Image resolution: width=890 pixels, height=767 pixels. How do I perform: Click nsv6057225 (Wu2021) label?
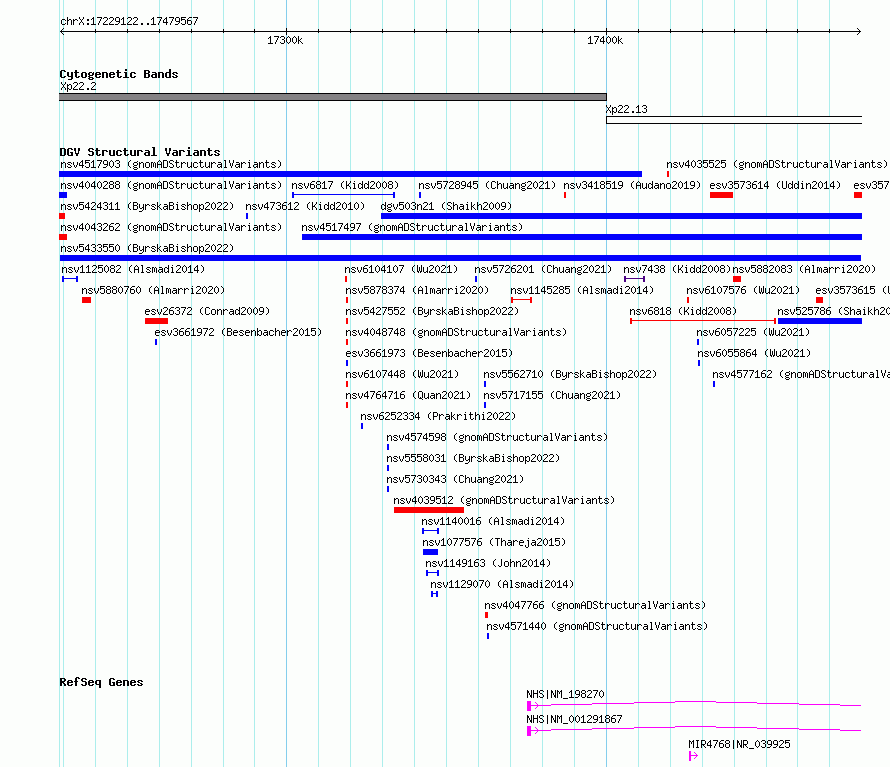click(x=753, y=333)
